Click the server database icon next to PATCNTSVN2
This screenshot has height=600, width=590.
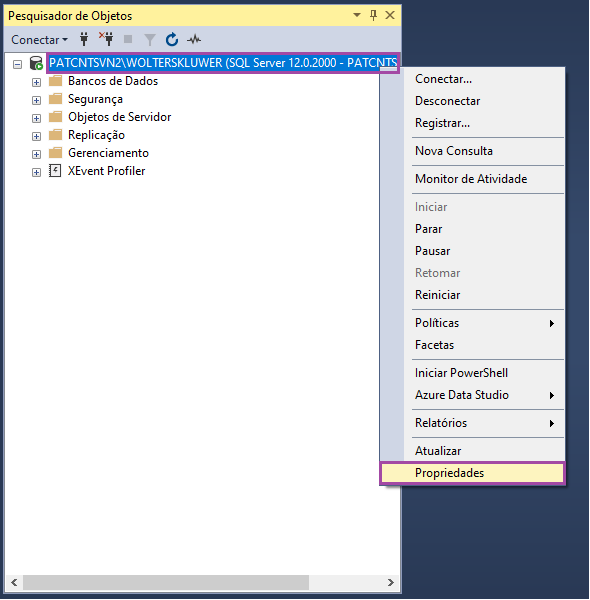(x=36, y=63)
